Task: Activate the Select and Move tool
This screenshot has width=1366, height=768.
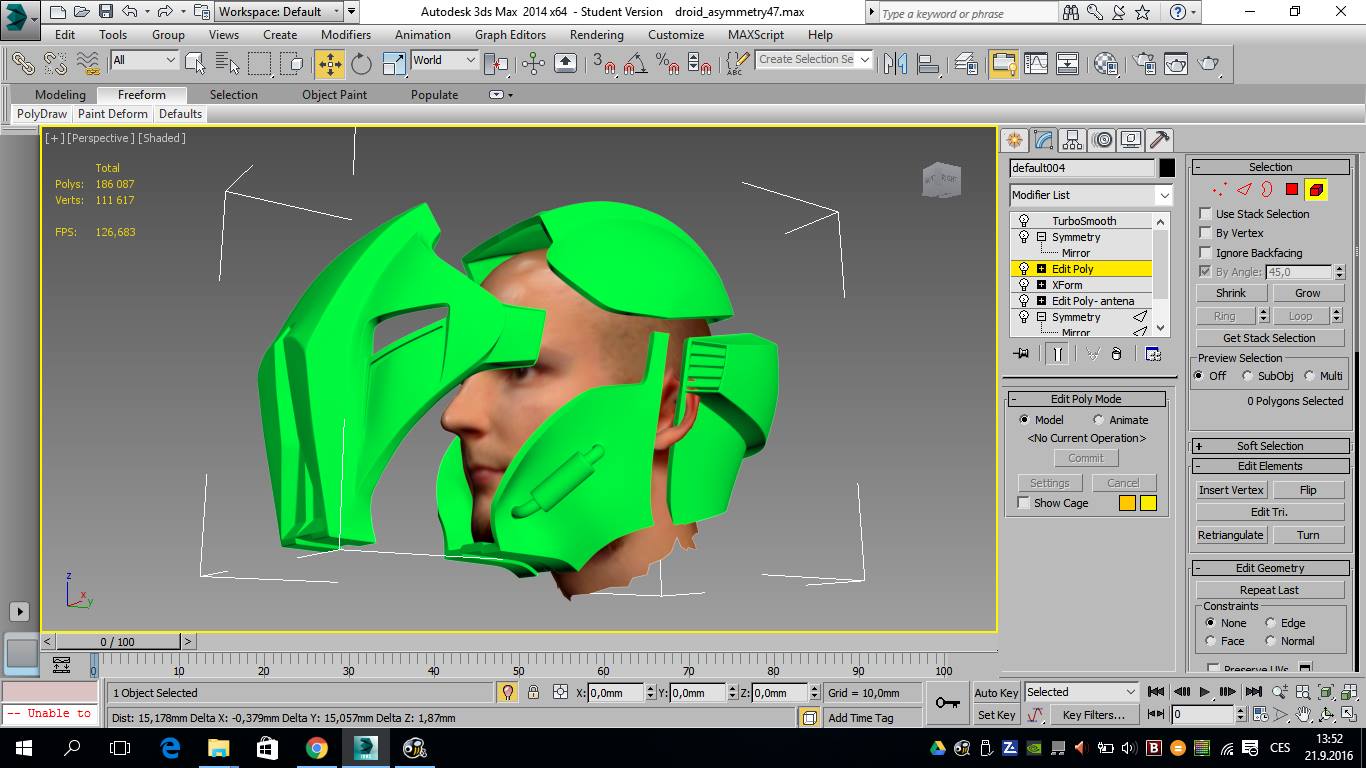Action: 329,64
